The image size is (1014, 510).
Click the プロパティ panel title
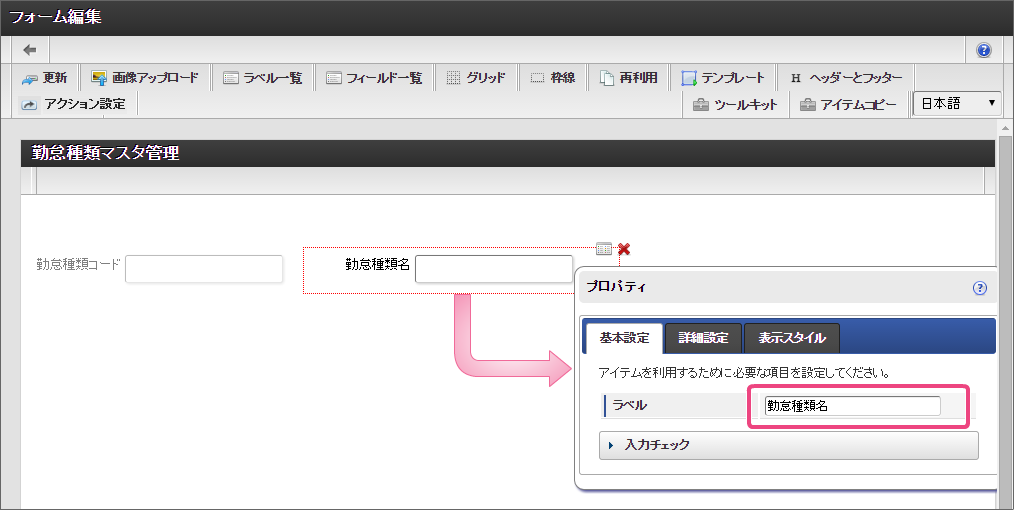point(616,286)
